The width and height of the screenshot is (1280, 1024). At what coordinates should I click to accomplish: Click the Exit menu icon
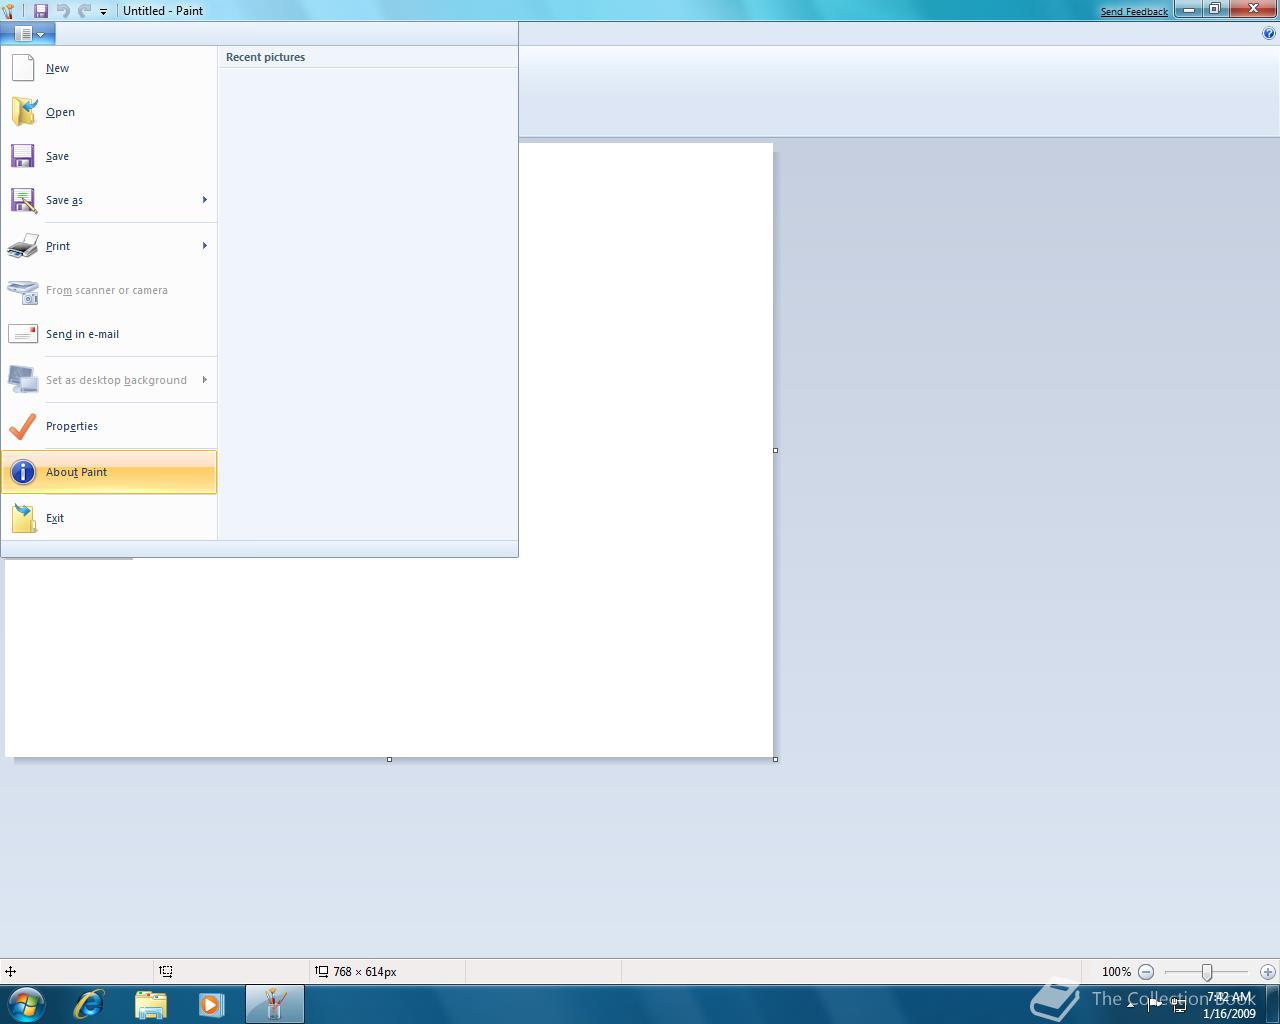23,518
